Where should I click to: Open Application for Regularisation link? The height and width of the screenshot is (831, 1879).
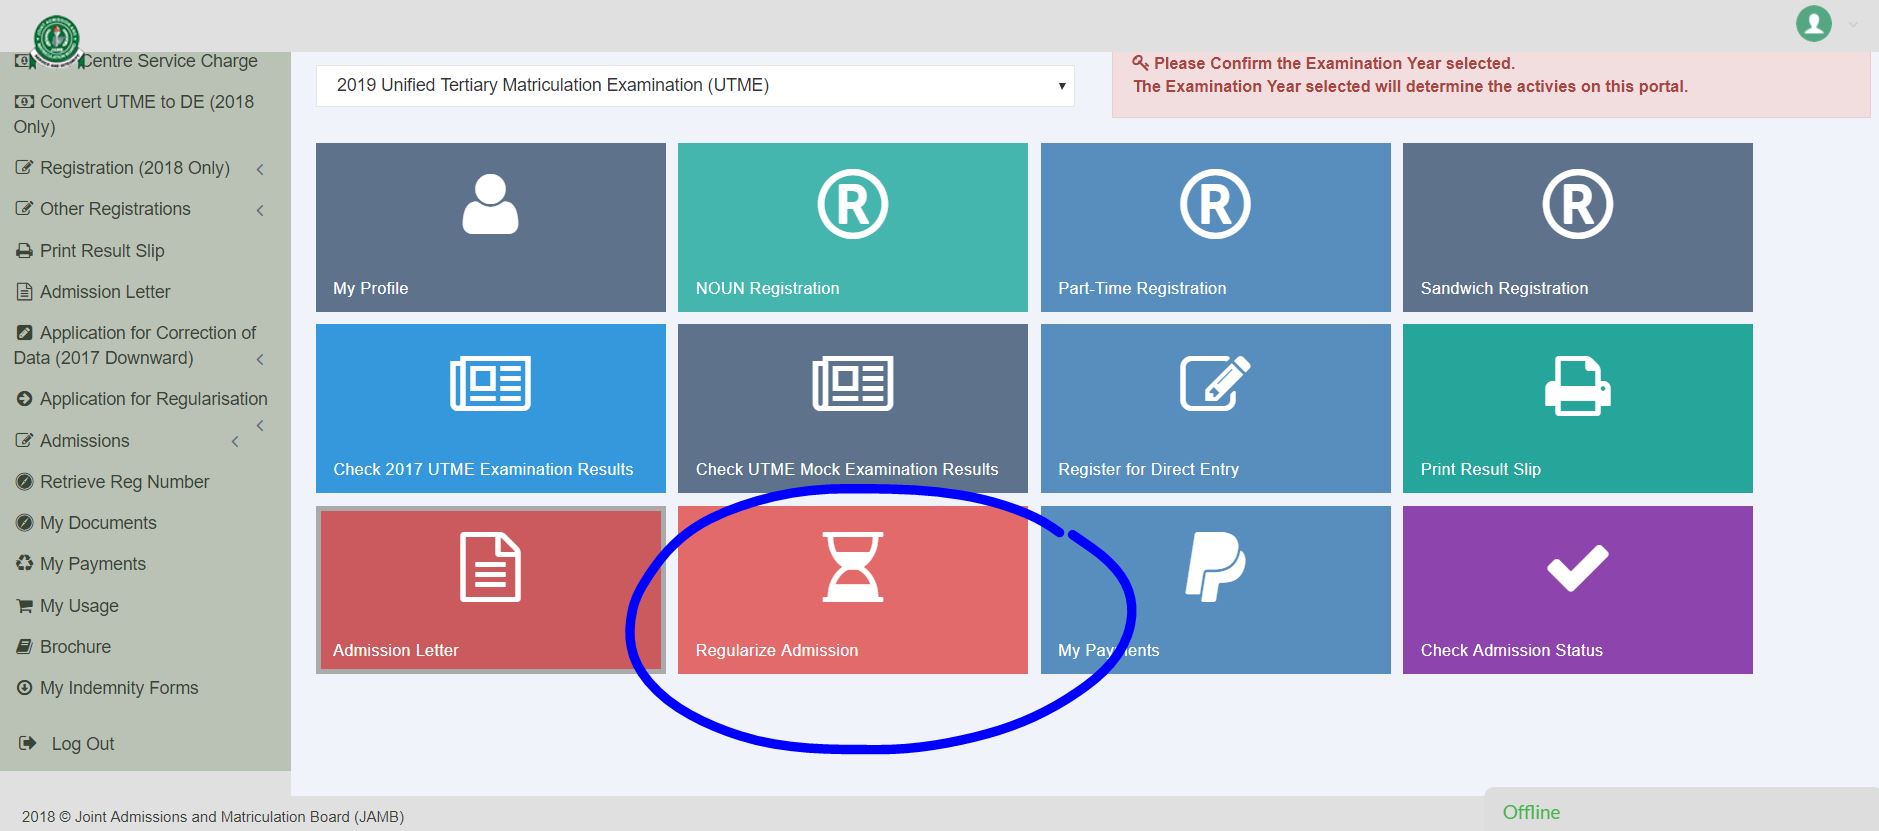[154, 399]
